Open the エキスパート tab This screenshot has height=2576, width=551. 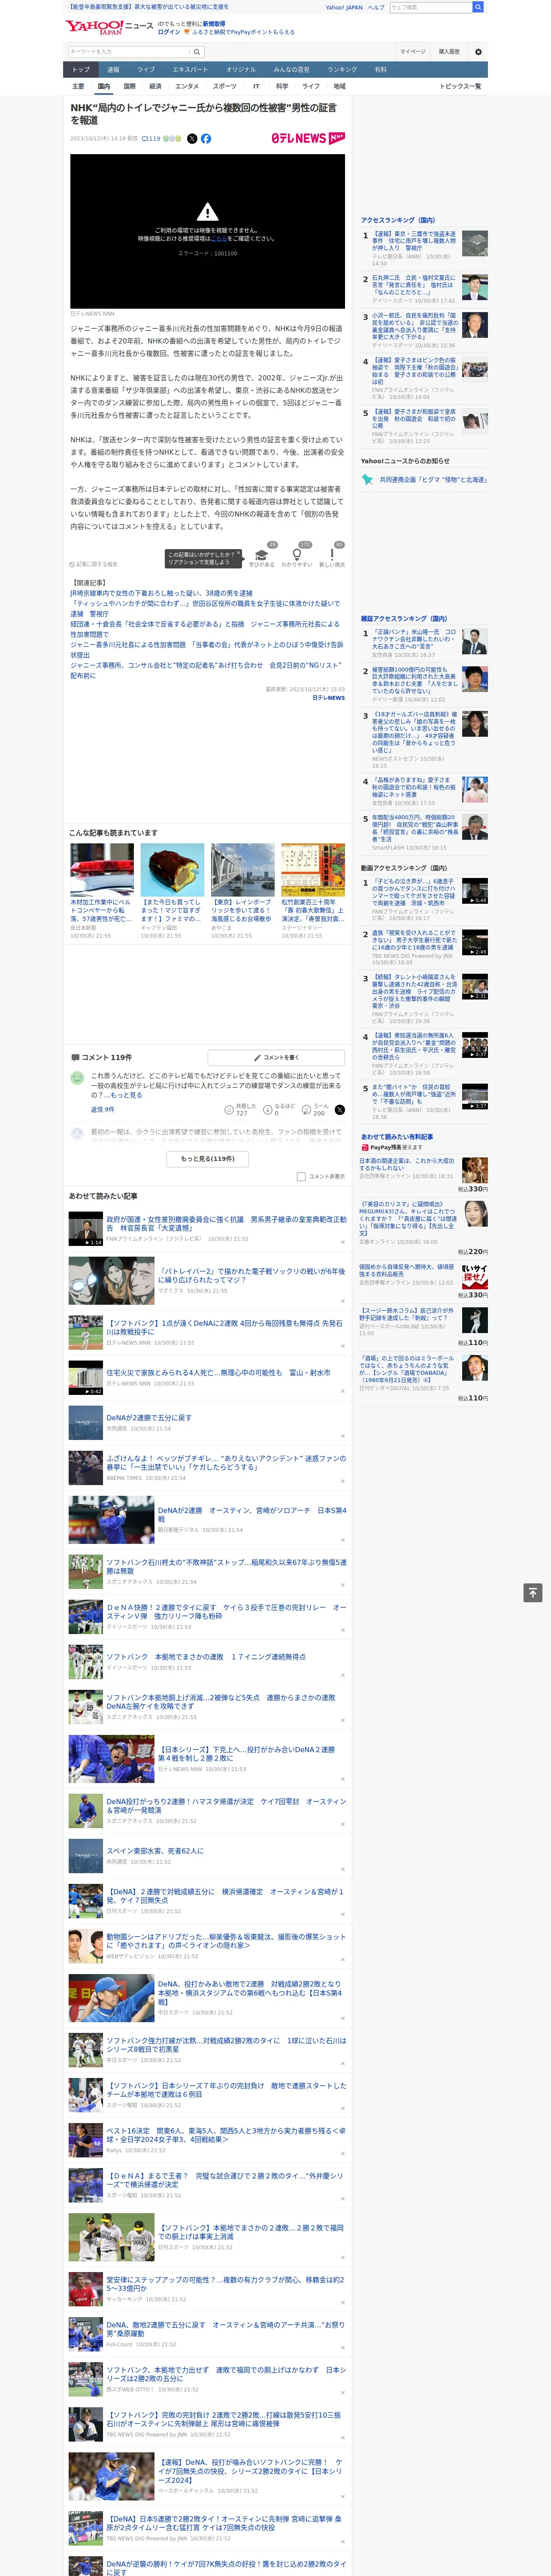pyautogui.click(x=190, y=70)
